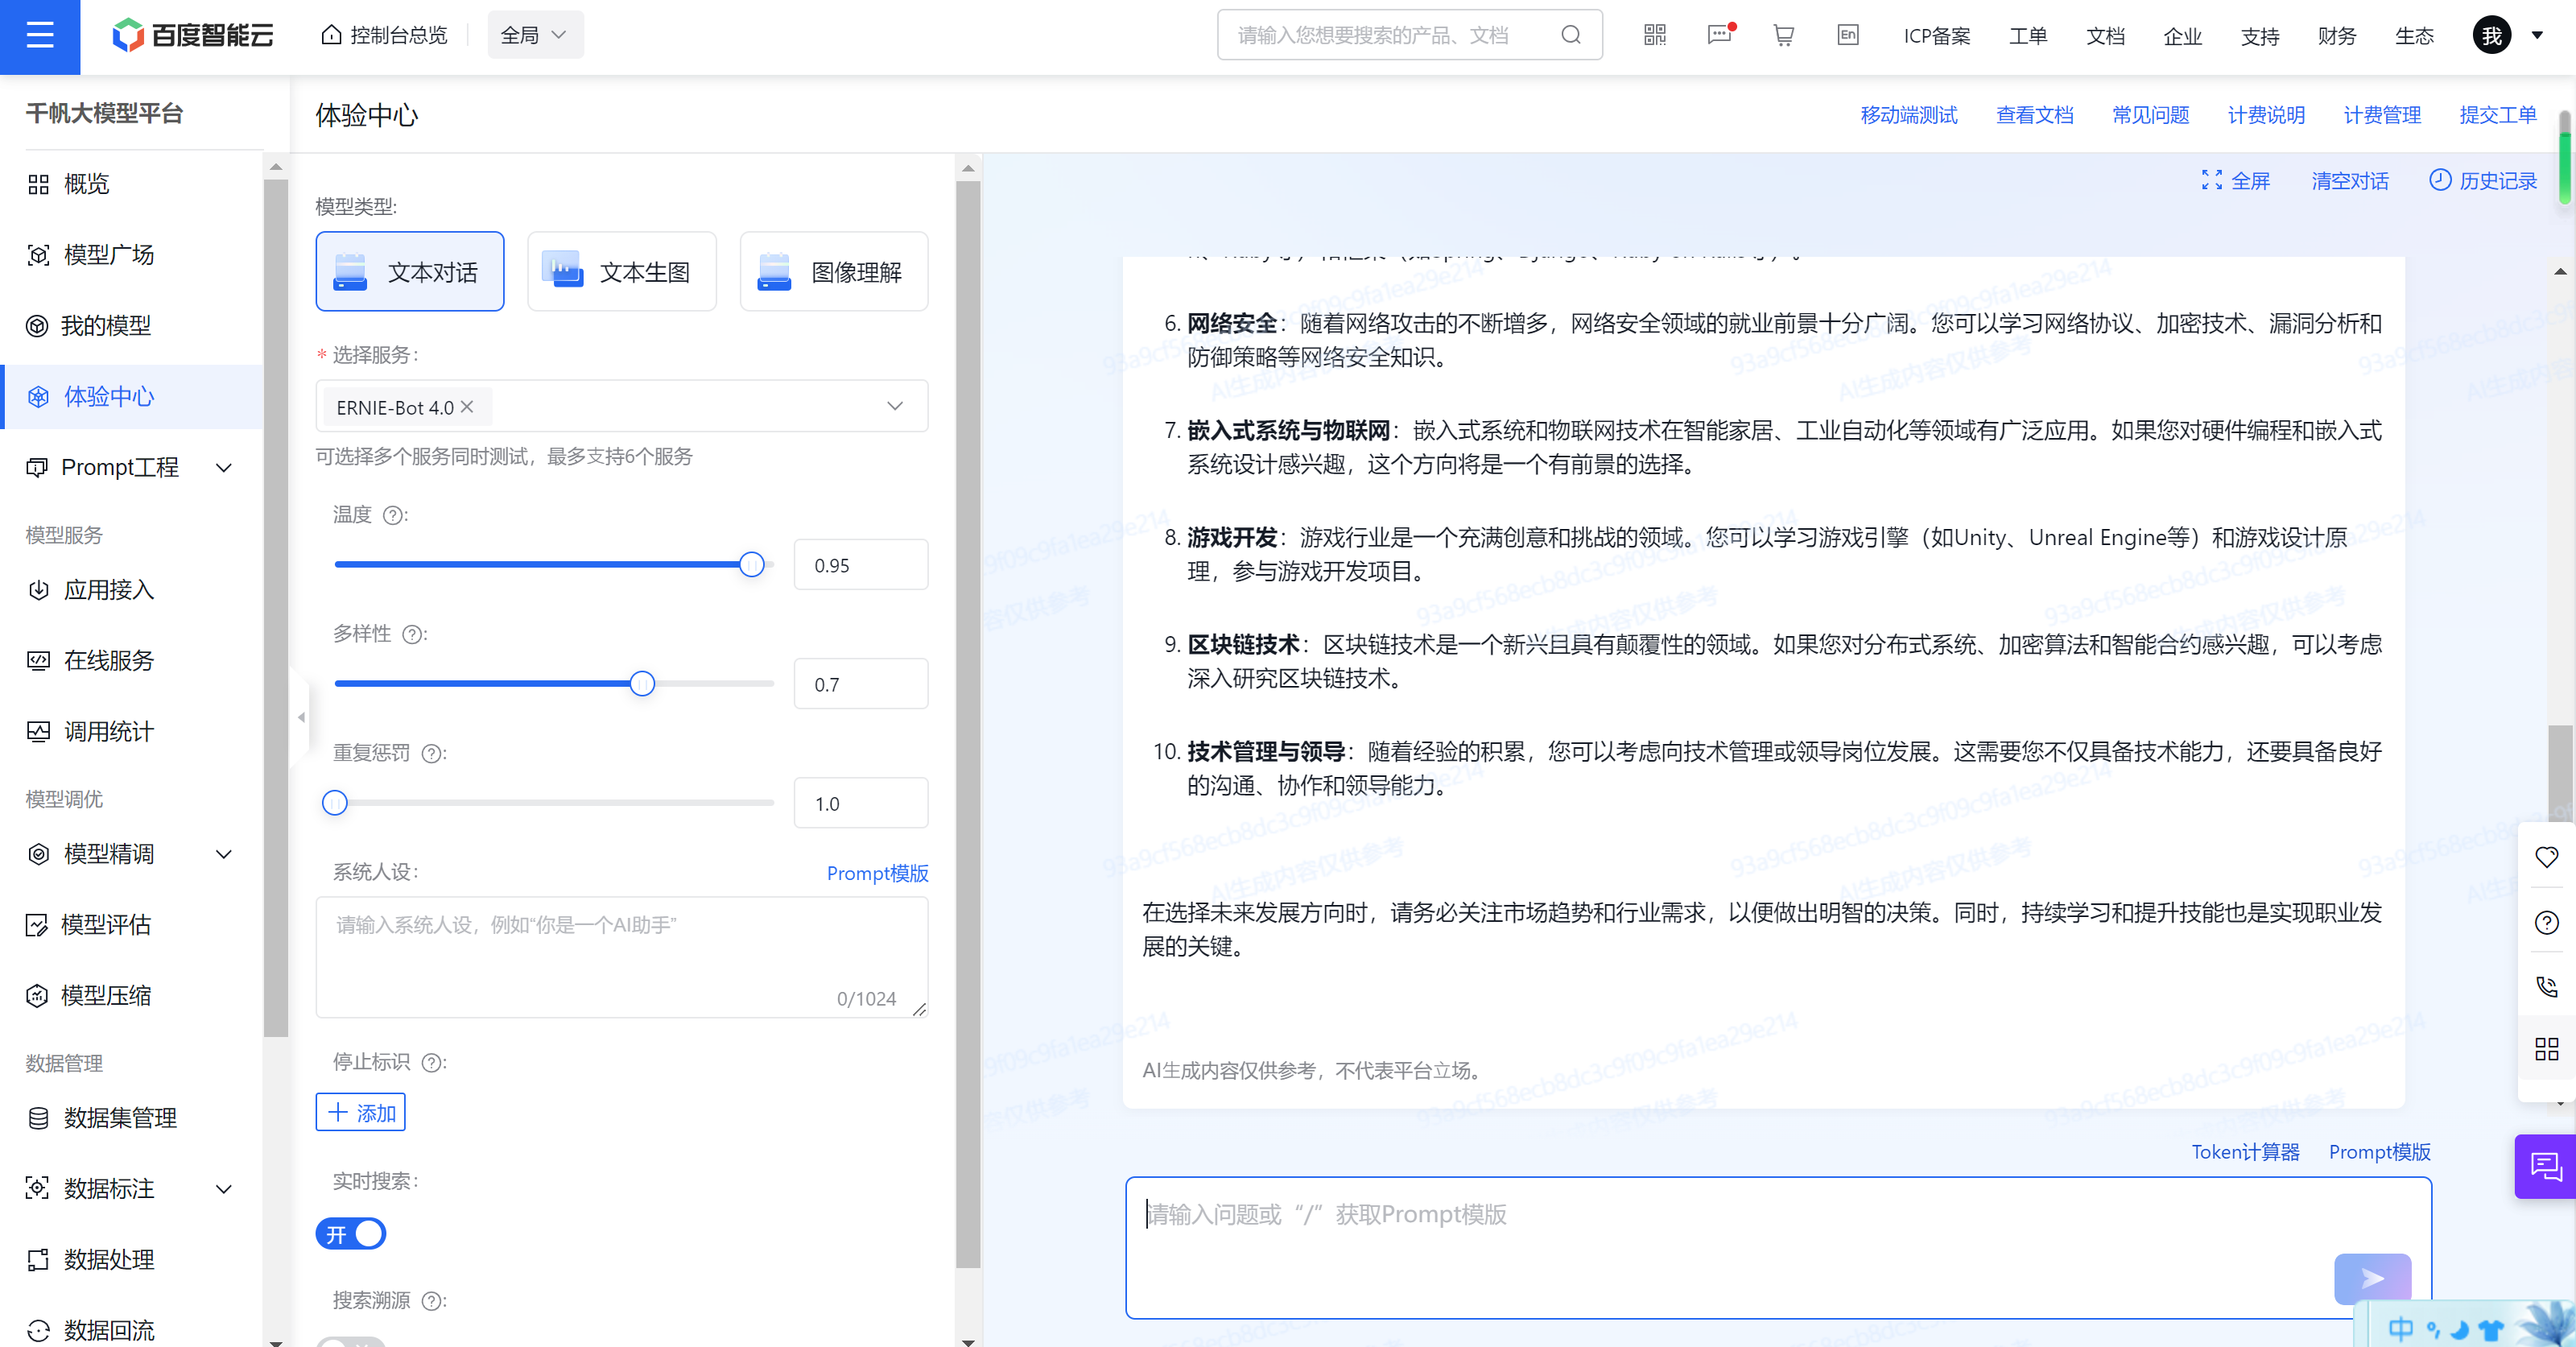
Task: Switch to the 文本生图 model type
Action: coord(621,271)
